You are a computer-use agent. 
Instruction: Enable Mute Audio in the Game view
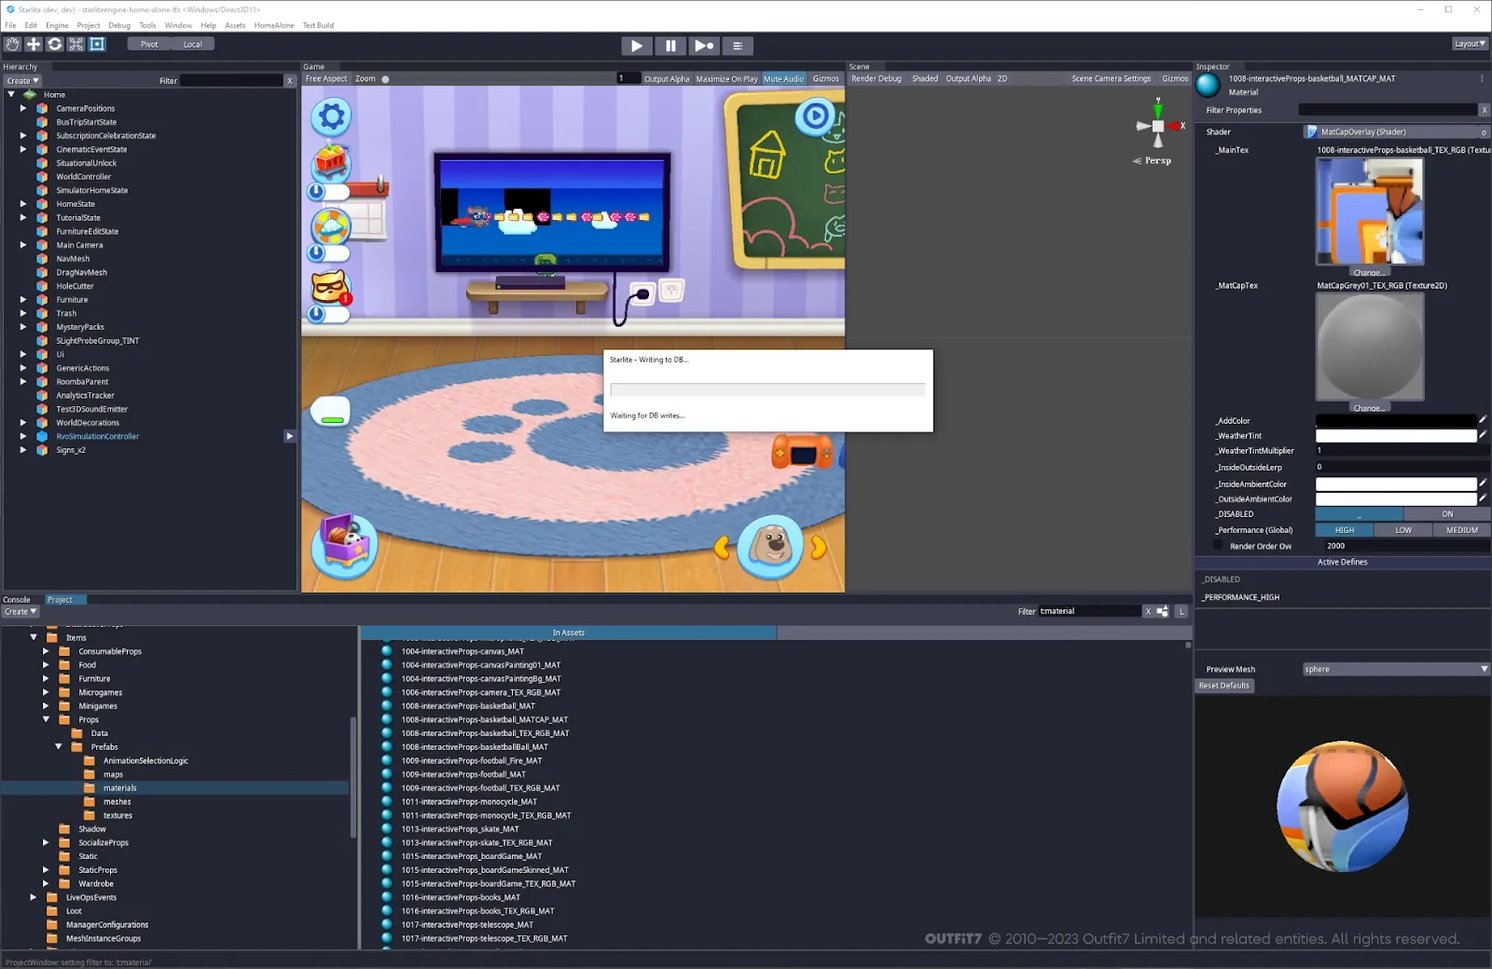(784, 78)
